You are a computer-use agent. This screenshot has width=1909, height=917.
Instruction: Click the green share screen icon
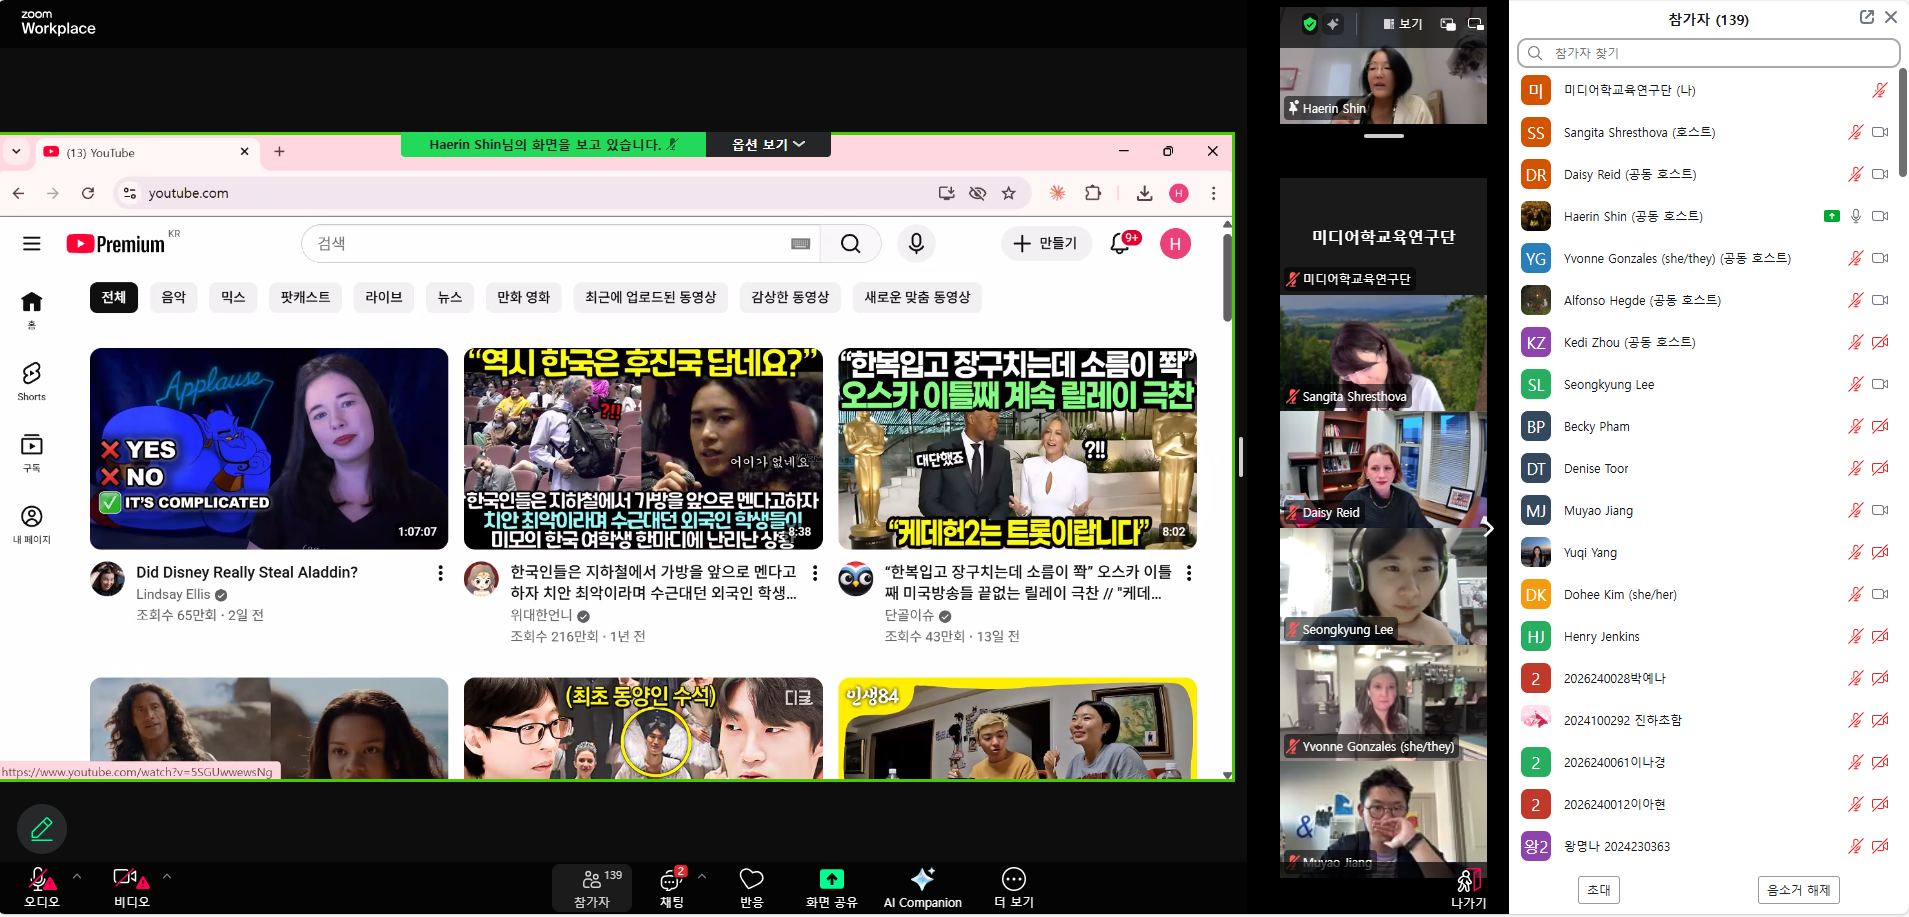[x=831, y=879]
